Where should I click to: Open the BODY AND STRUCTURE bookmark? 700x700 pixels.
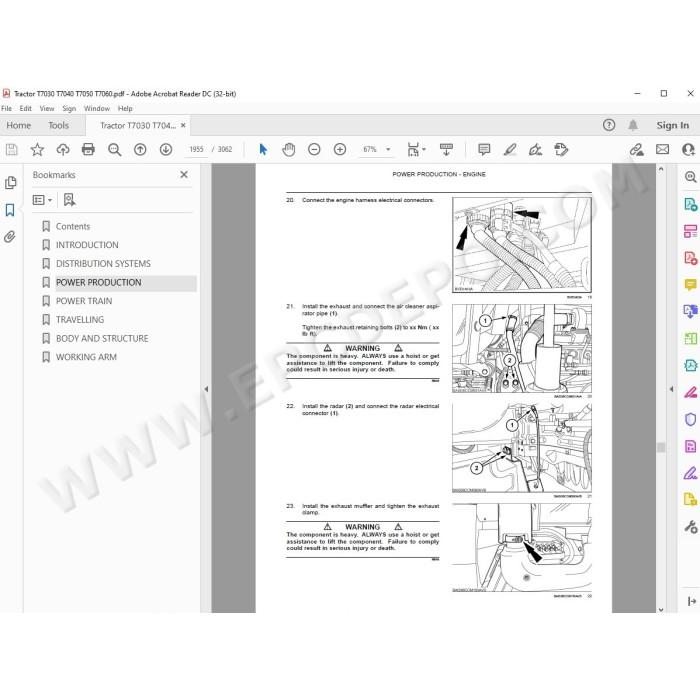pos(102,339)
